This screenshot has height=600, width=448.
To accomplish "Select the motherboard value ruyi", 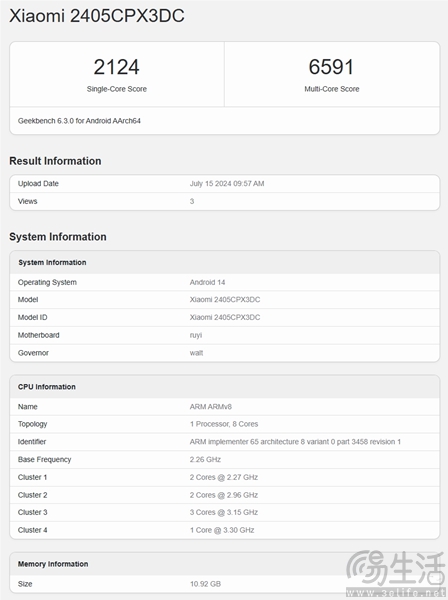I will [196, 335].
